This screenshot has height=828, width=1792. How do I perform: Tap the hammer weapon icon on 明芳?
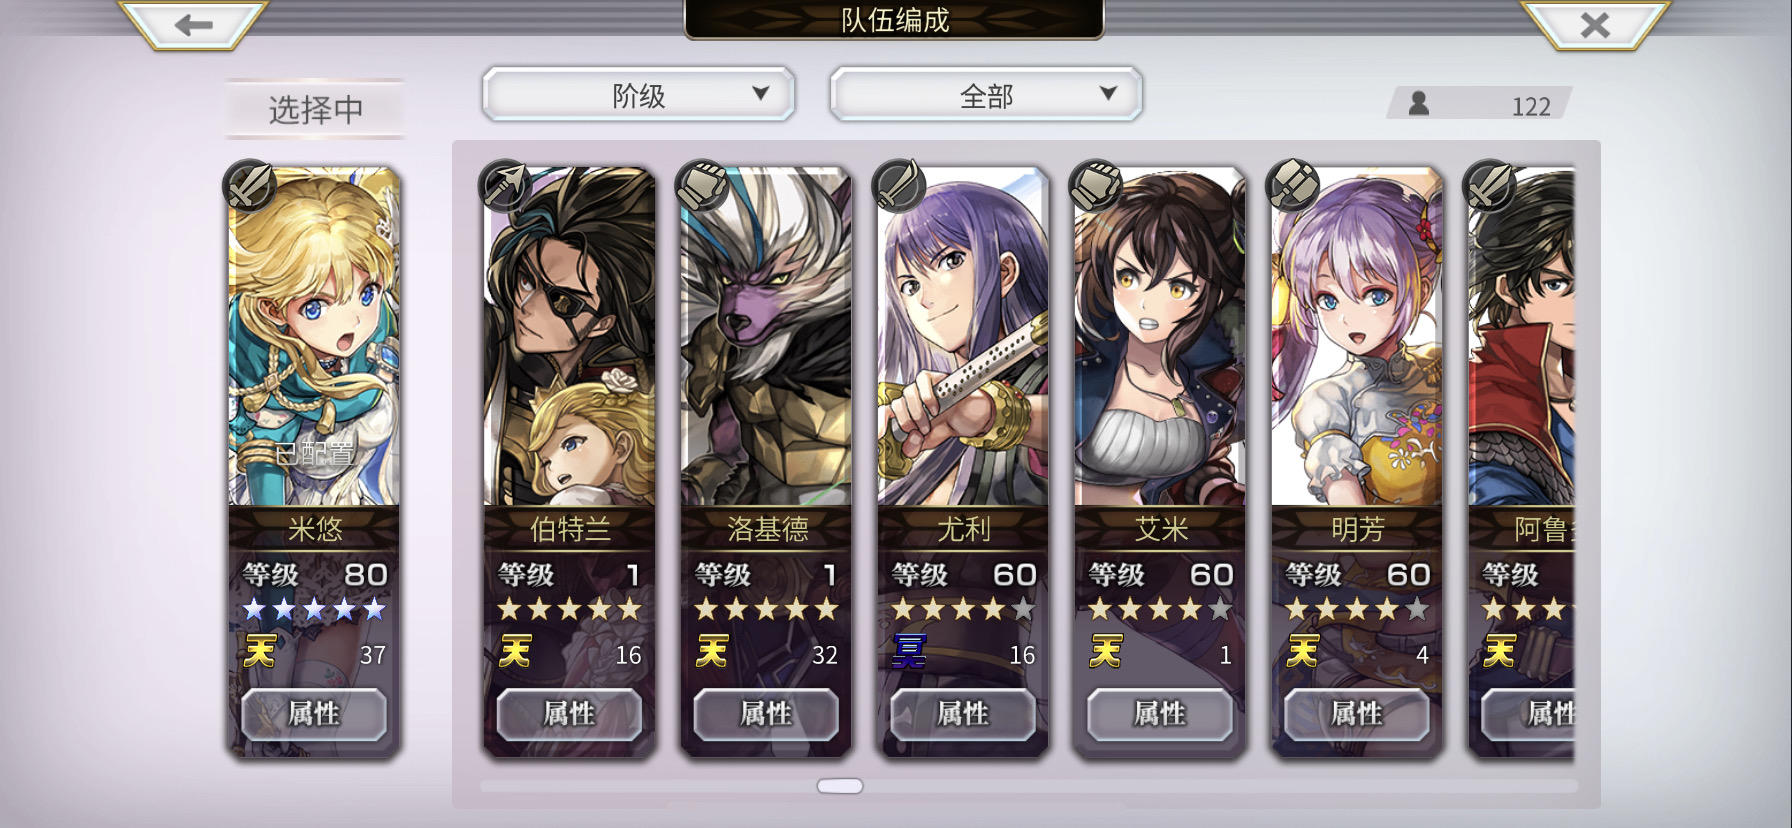tap(1293, 186)
